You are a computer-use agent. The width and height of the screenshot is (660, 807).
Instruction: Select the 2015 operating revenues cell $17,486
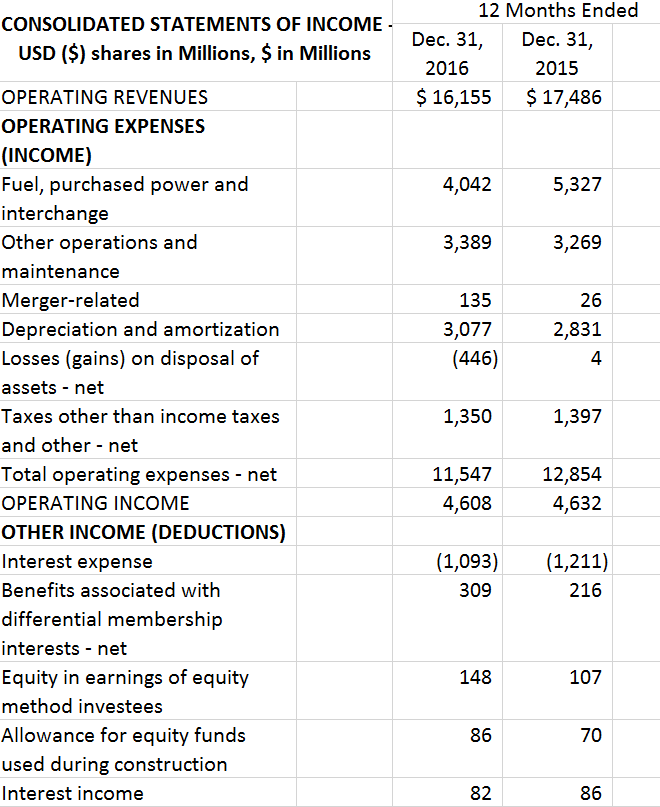(x=564, y=97)
